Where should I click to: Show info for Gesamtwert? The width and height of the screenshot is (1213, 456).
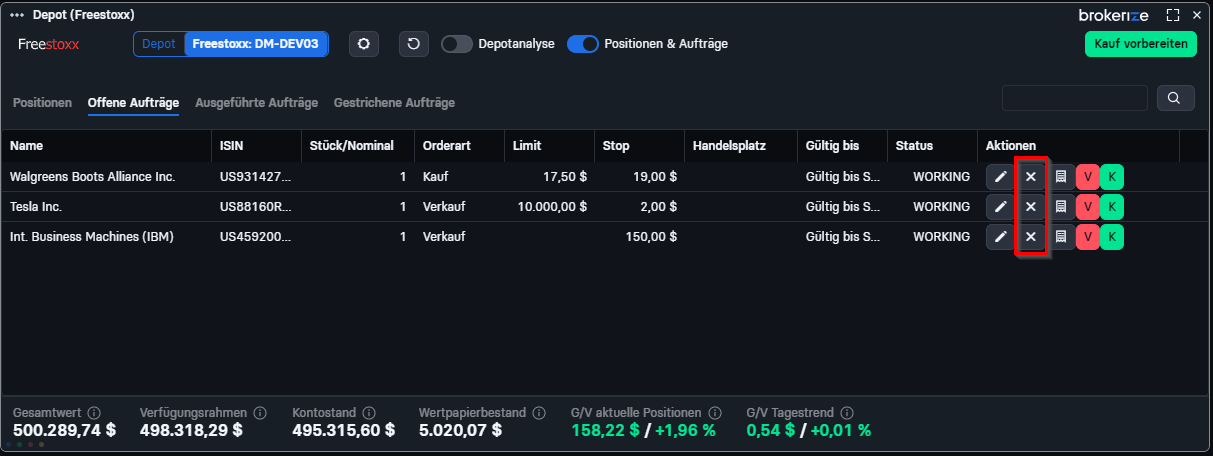(x=94, y=413)
